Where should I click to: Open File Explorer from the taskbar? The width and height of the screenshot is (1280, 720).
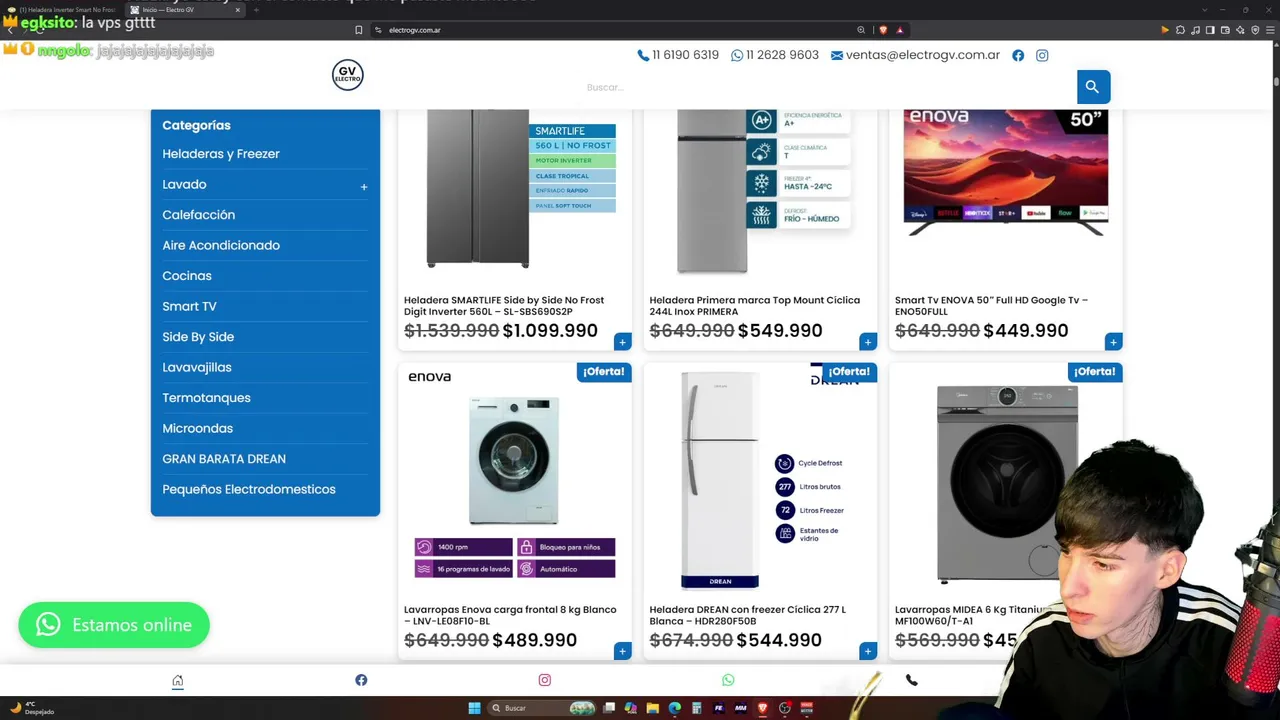pos(653,708)
